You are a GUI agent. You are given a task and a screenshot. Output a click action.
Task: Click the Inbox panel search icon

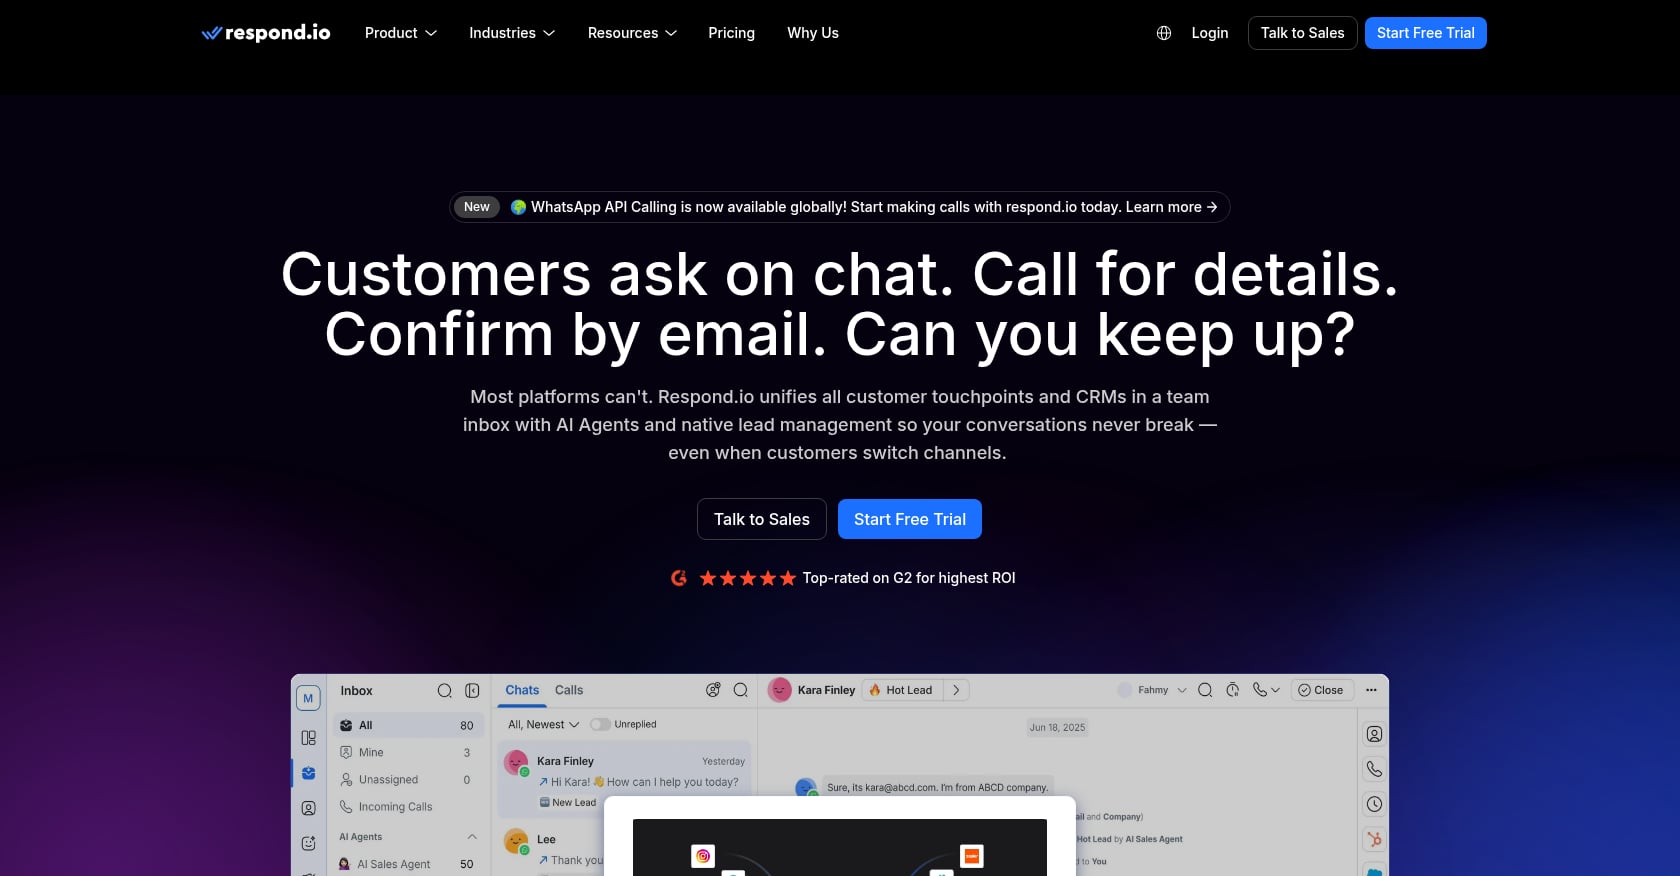point(445,691)
